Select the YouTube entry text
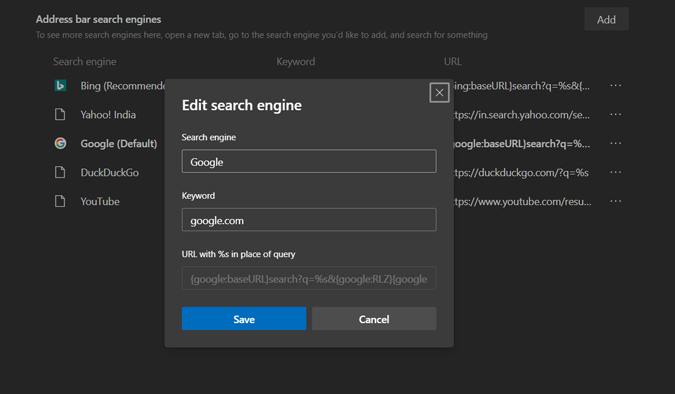Viewport: 675px width, 394px height. (100, 201)
